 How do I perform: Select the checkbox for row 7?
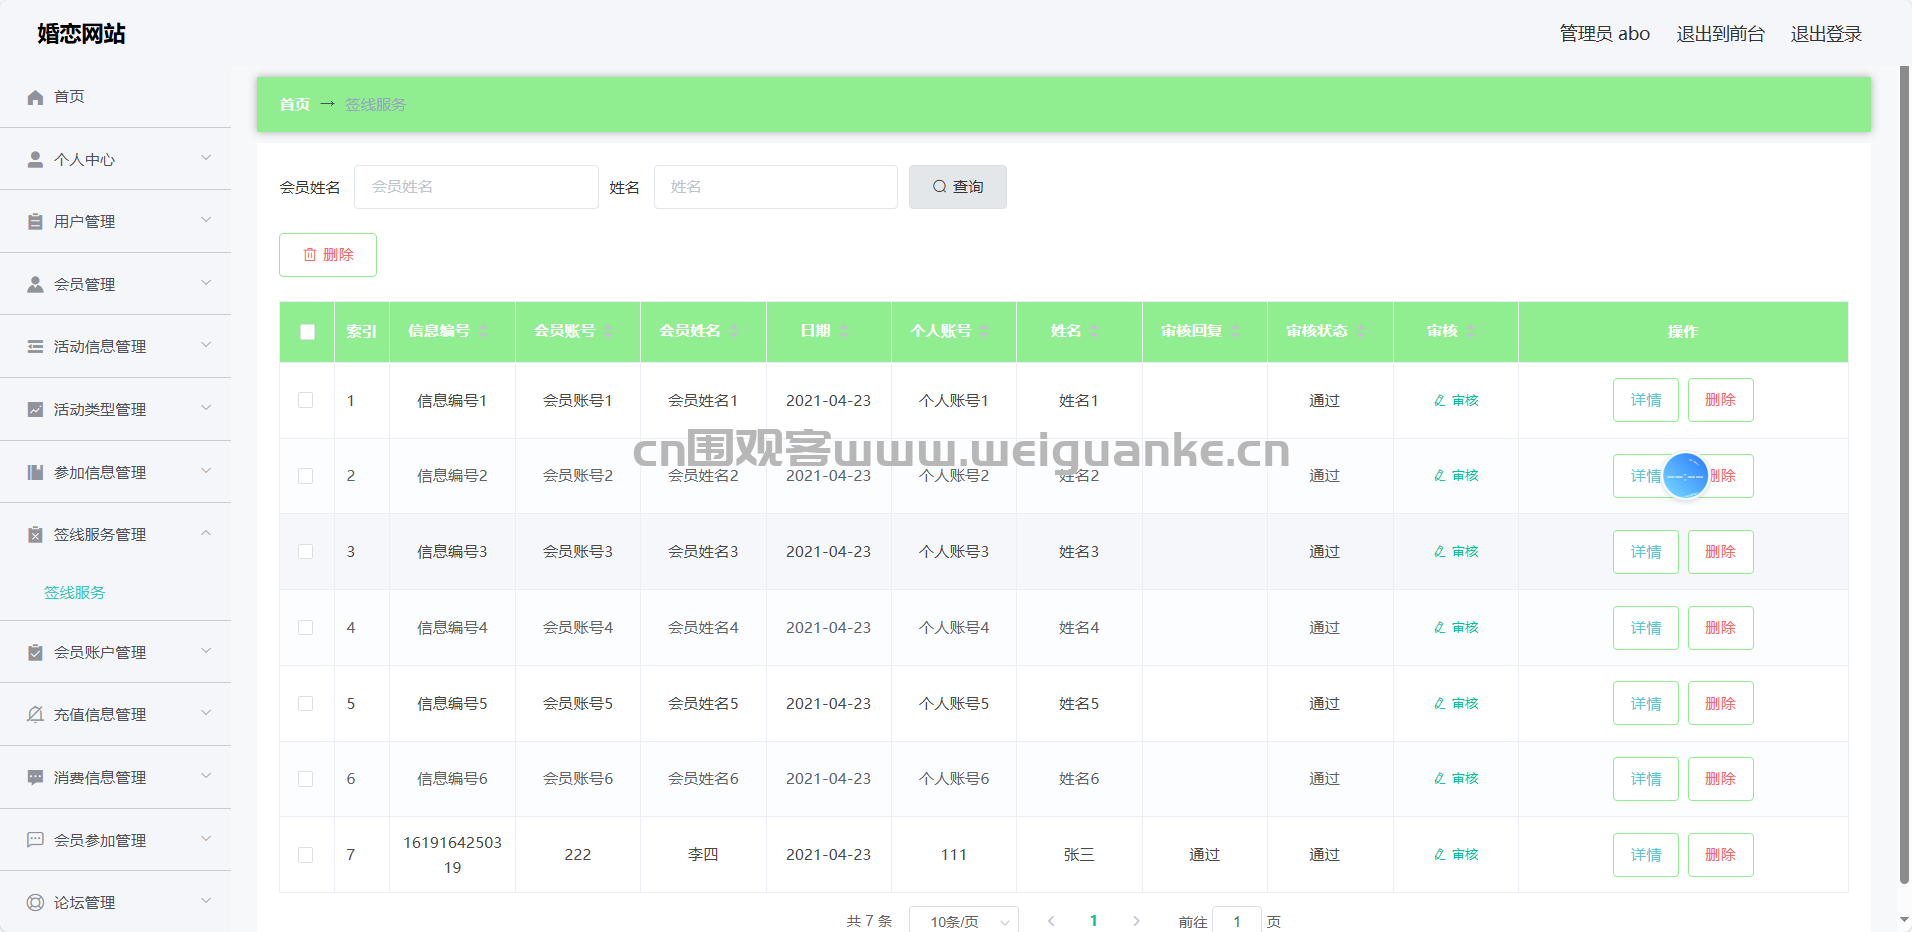(306, 855)
